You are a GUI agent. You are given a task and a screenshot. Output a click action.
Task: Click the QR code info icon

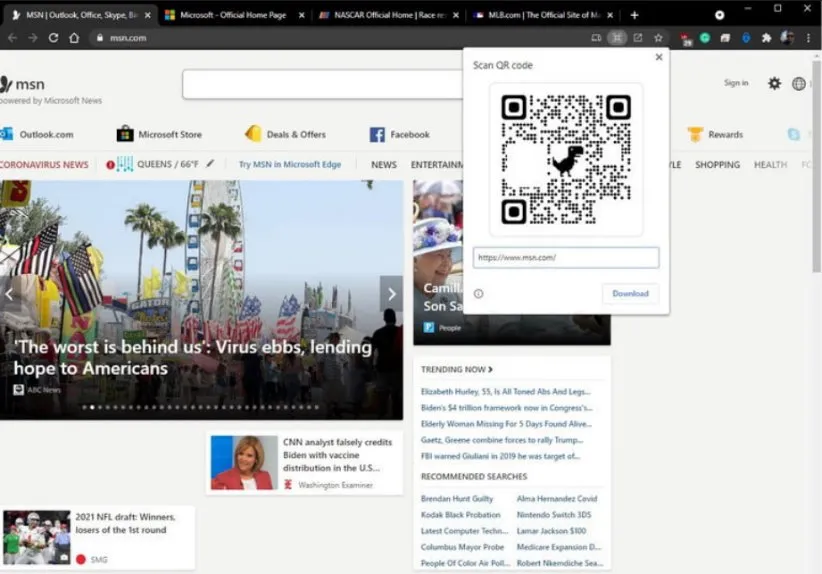click(x=478, y=294)
